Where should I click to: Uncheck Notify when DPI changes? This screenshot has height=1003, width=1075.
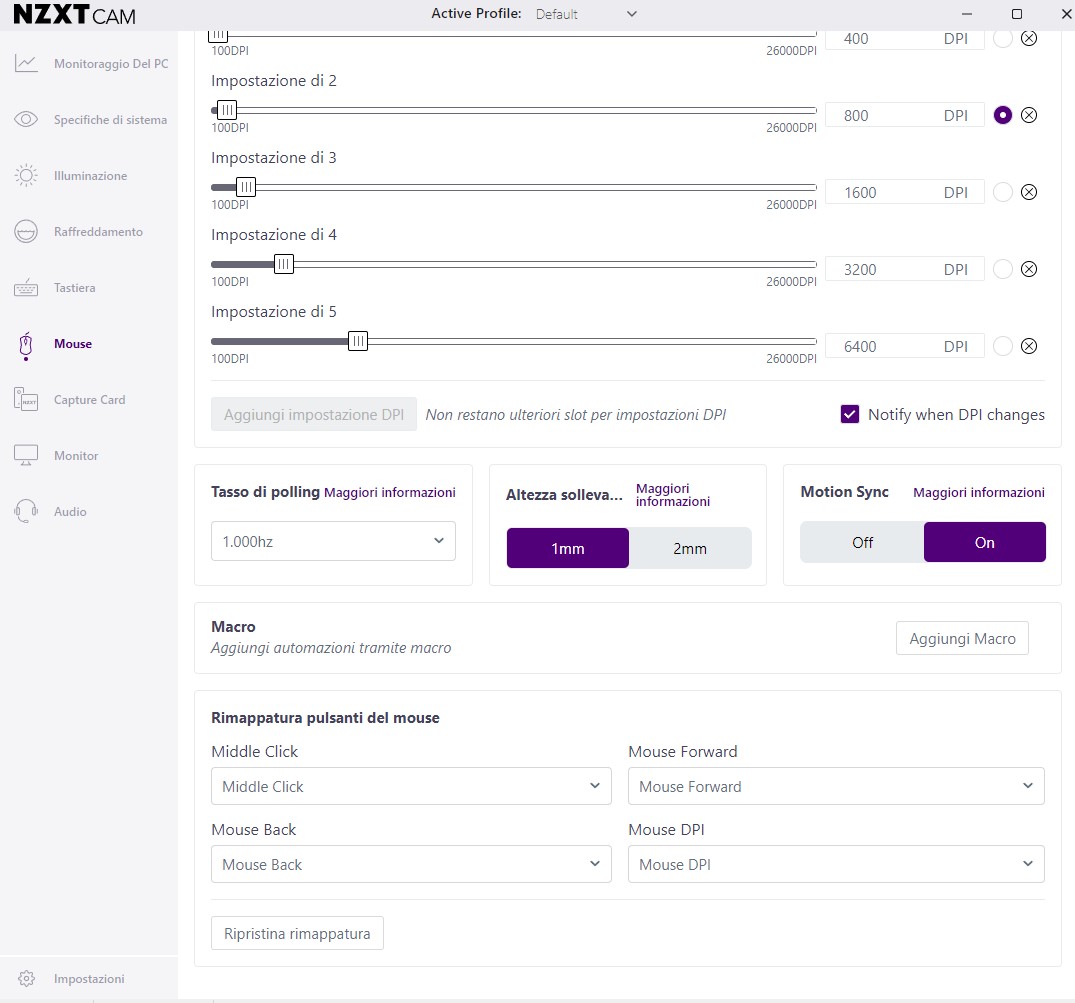[x=850, y=414]
